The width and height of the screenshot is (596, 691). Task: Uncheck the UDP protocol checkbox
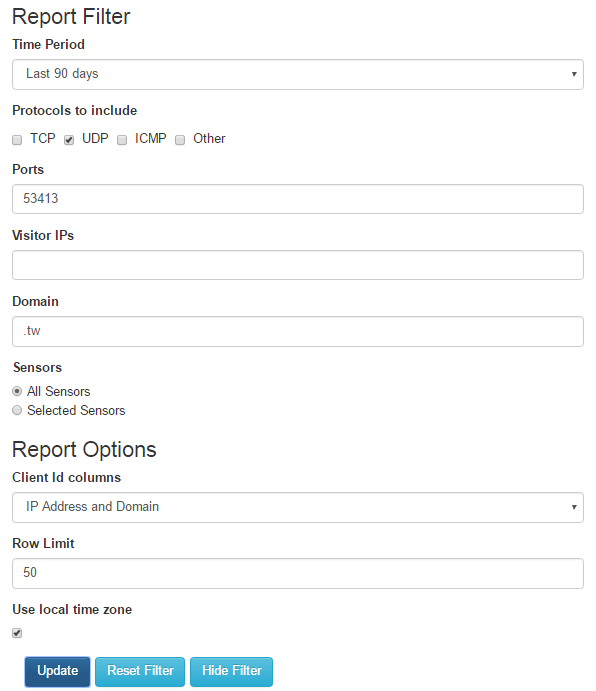click(x=69, y=140)
